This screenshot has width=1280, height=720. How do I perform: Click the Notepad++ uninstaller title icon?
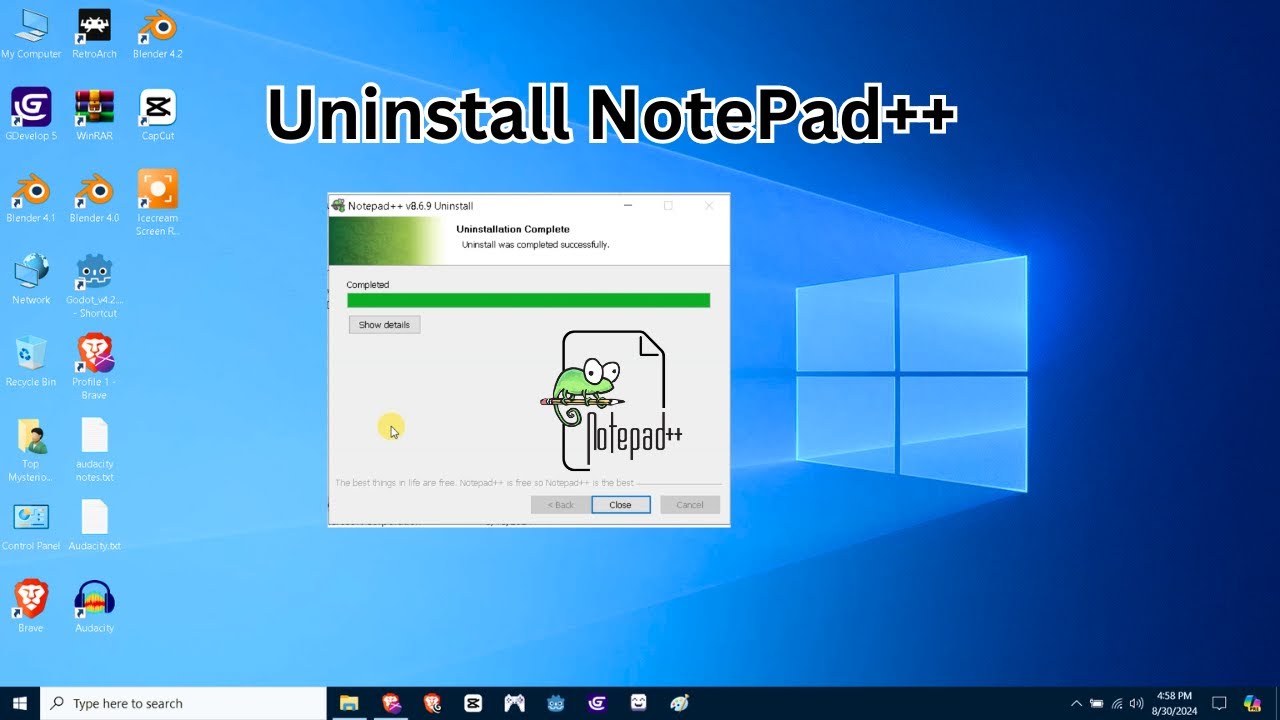coord(338,206)
